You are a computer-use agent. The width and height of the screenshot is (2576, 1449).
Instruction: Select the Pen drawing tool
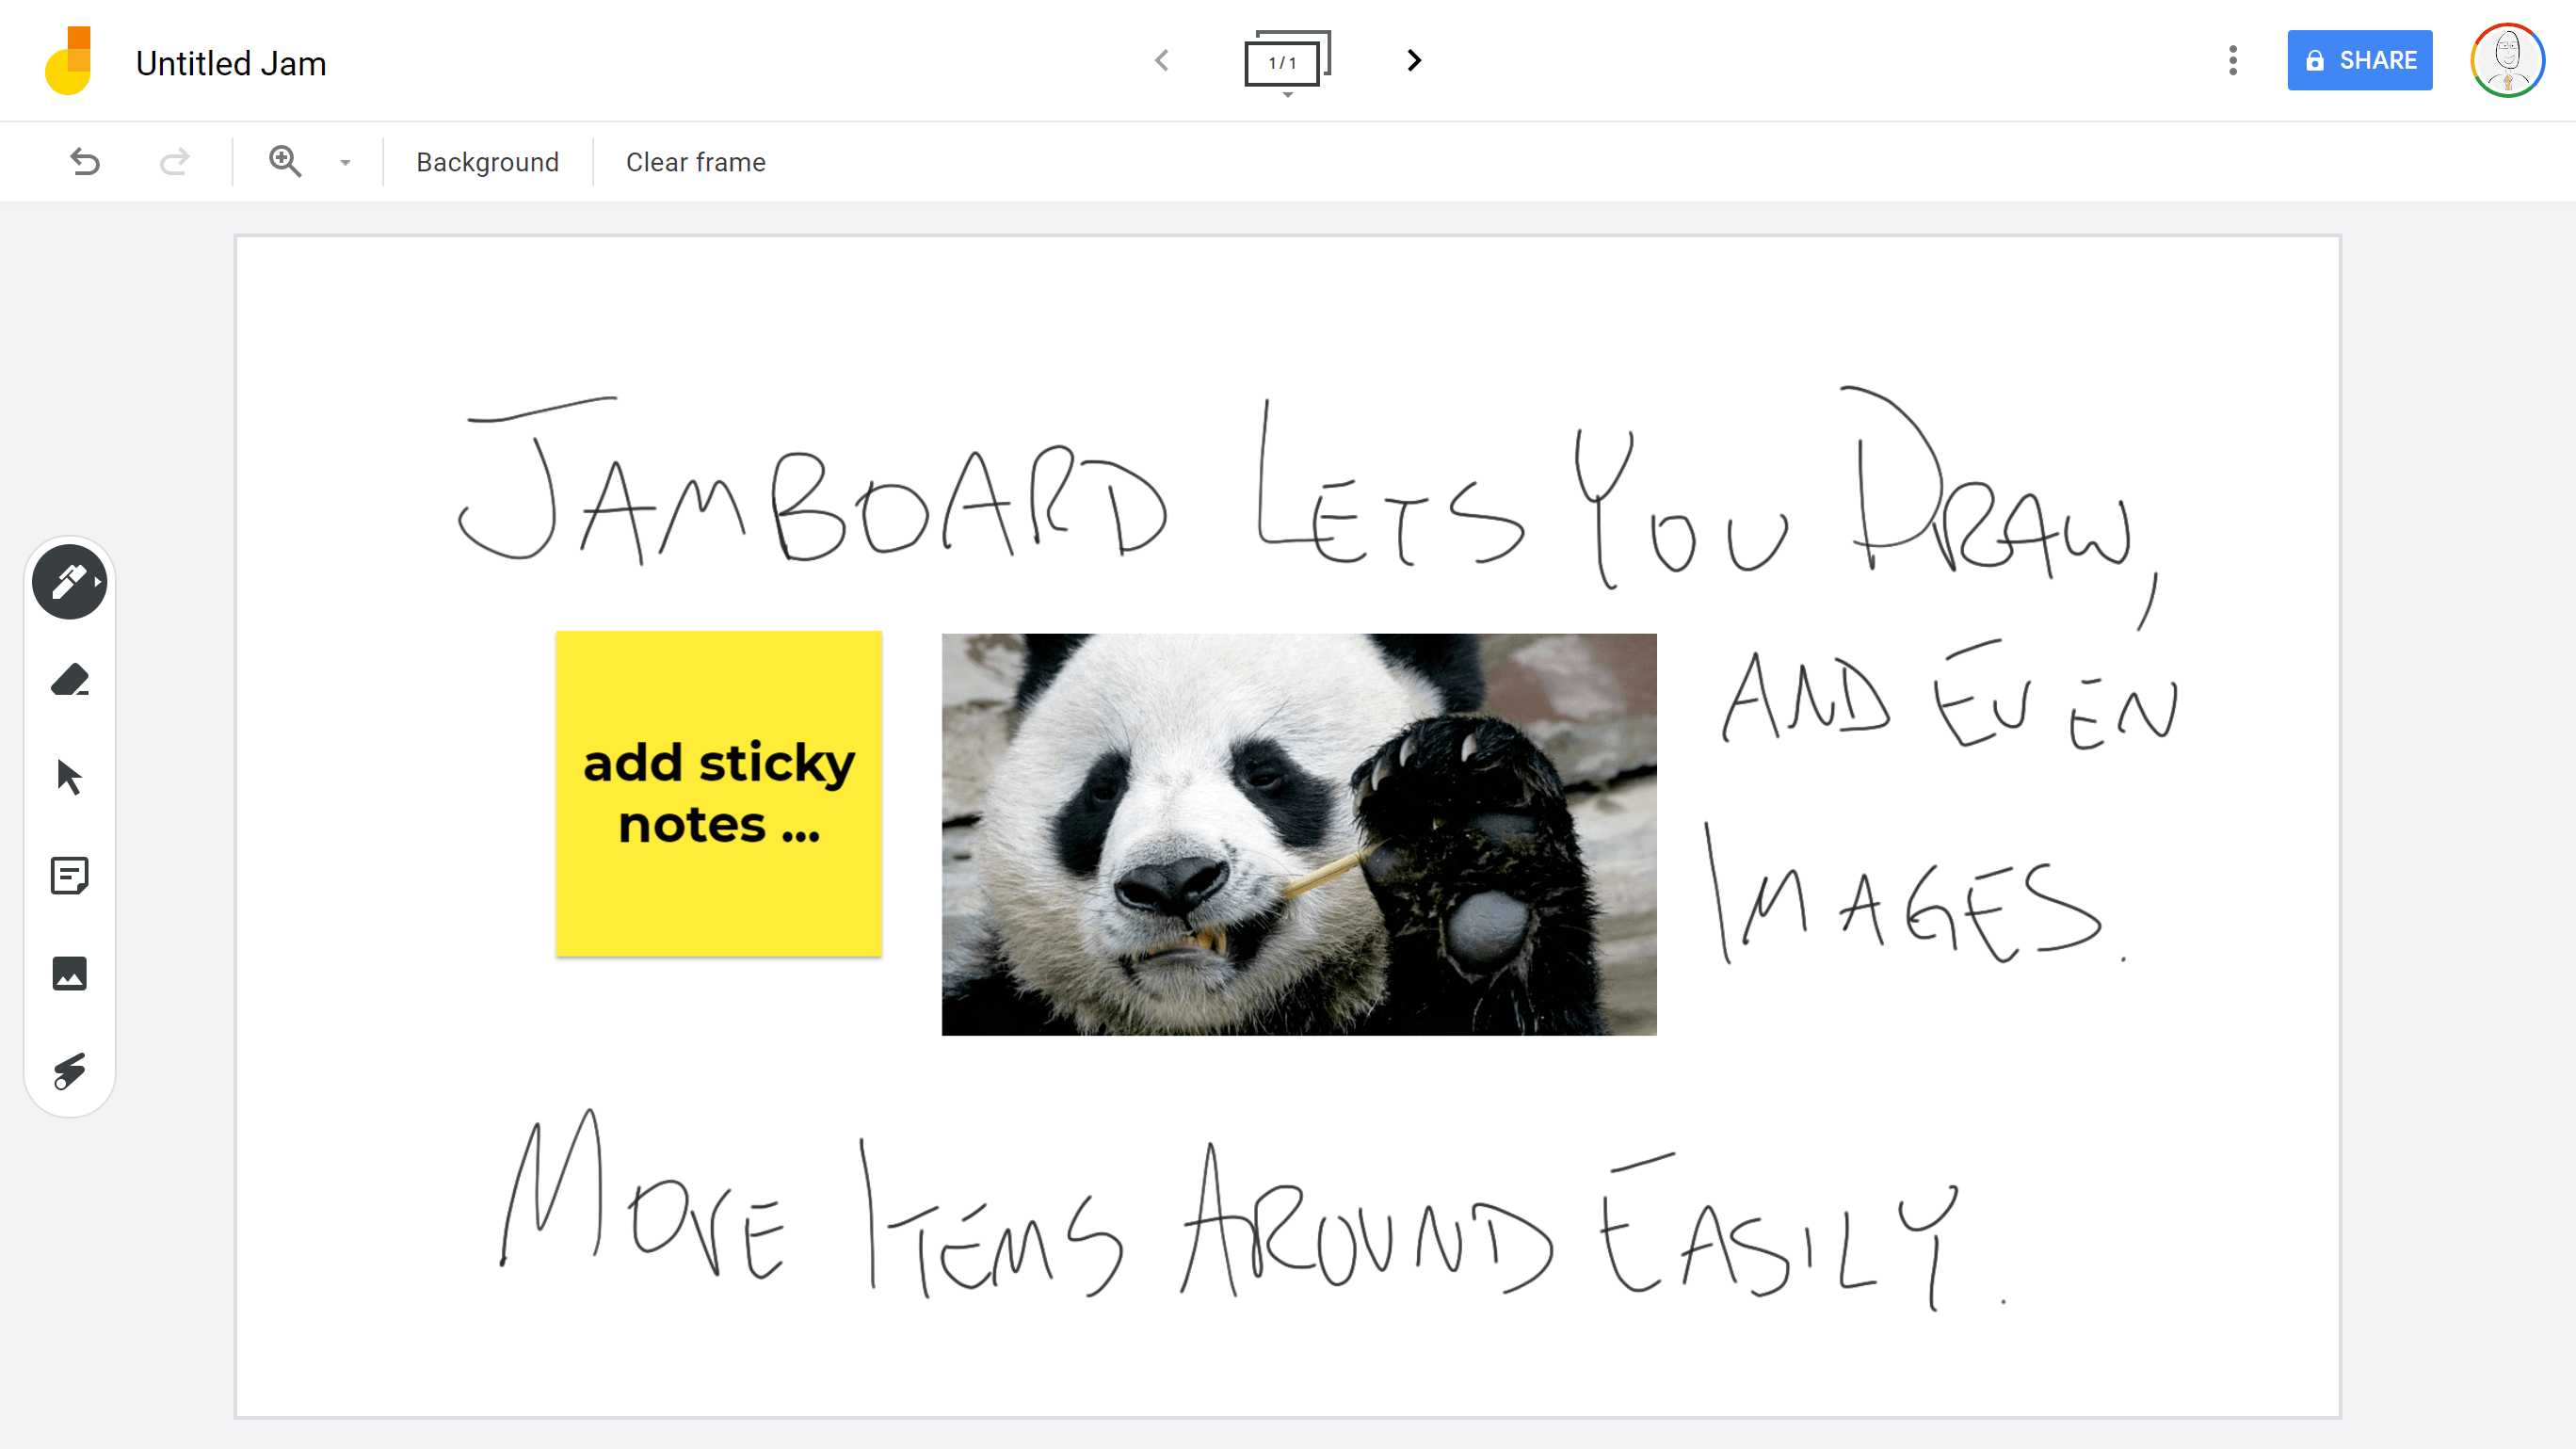69,582
